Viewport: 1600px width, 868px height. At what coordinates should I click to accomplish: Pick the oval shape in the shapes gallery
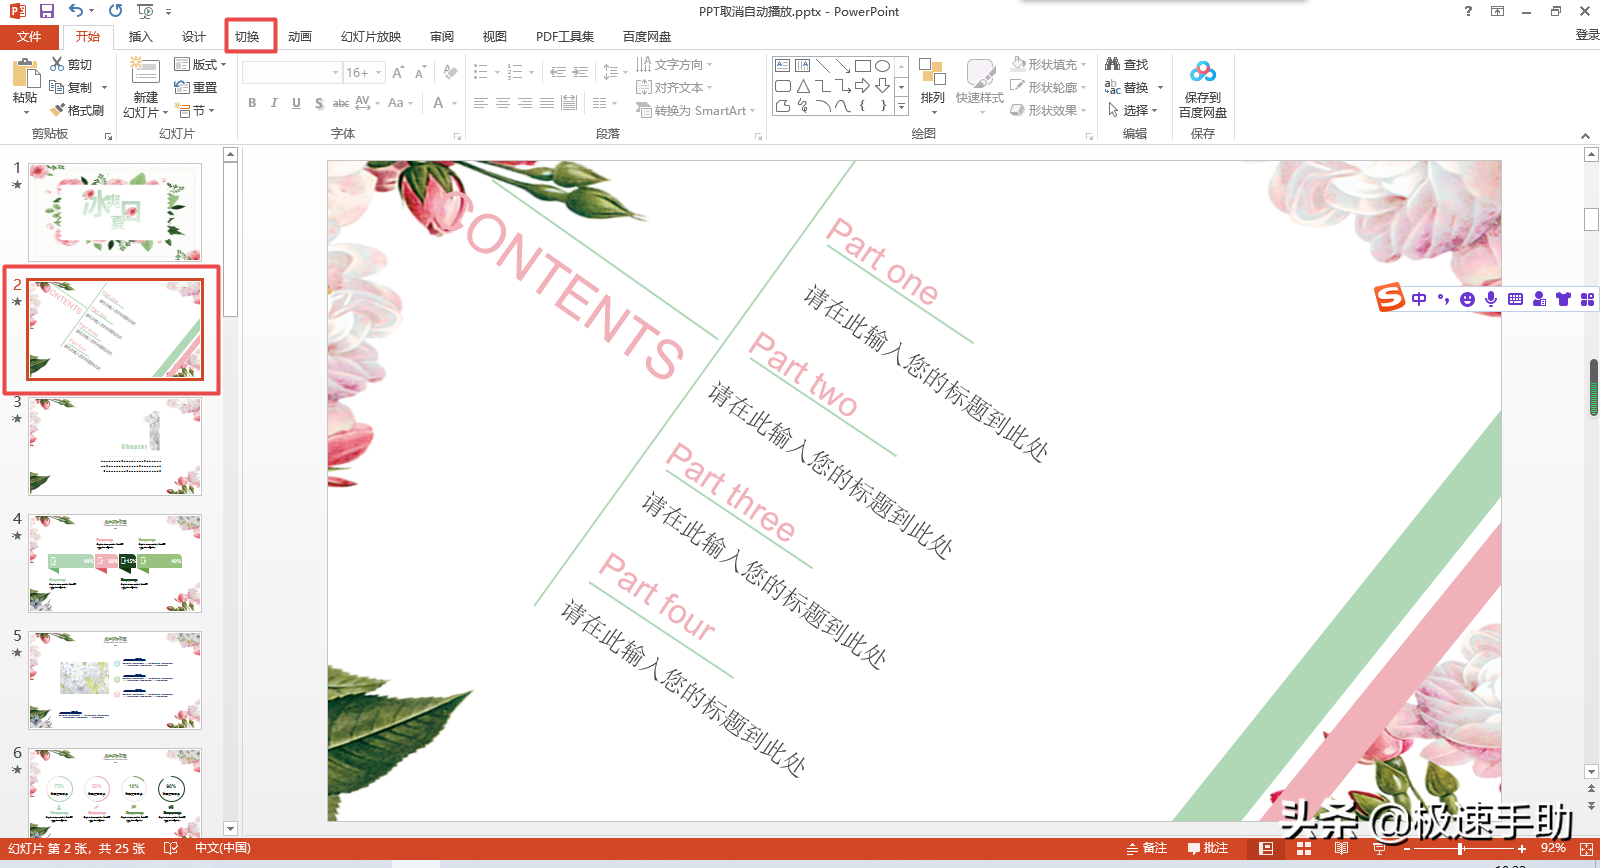(x=882, y=66)
